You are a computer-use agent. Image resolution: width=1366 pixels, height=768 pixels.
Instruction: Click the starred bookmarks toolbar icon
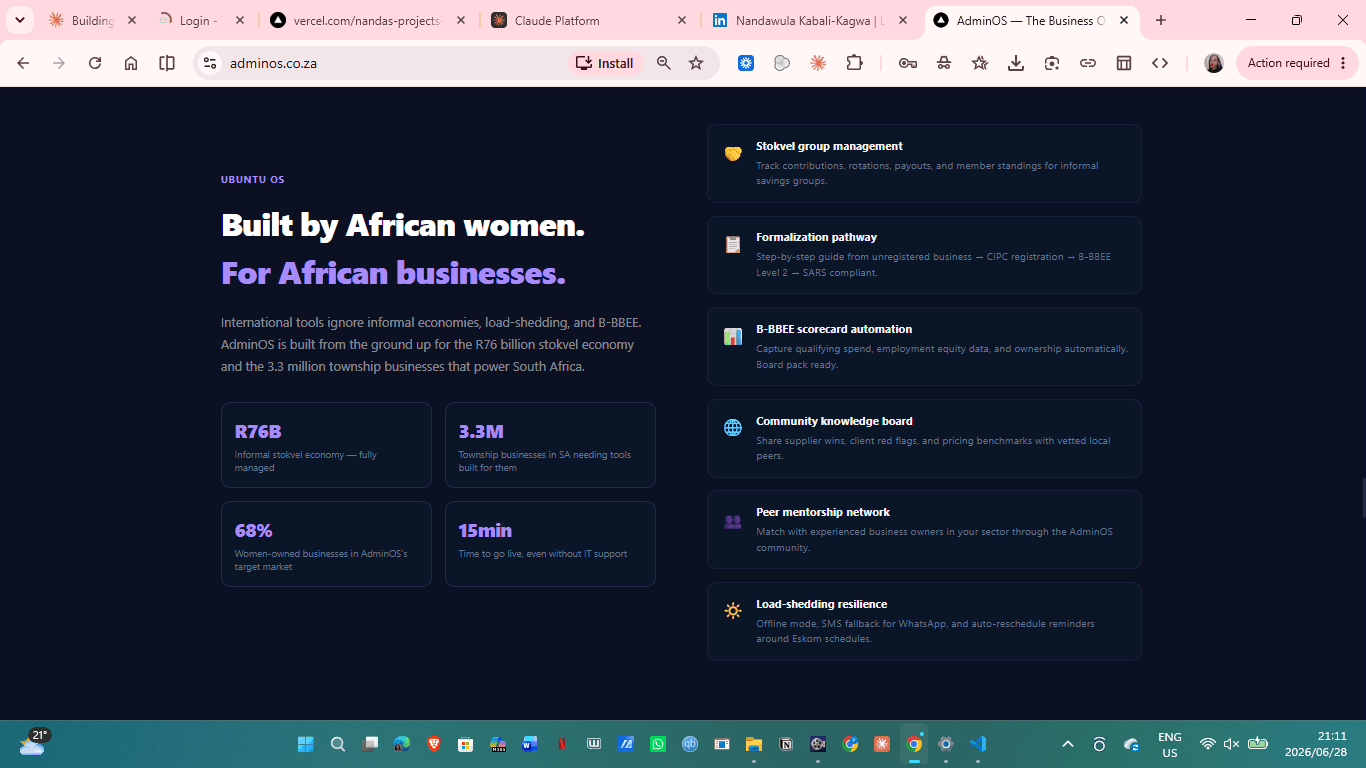point(980,63)
